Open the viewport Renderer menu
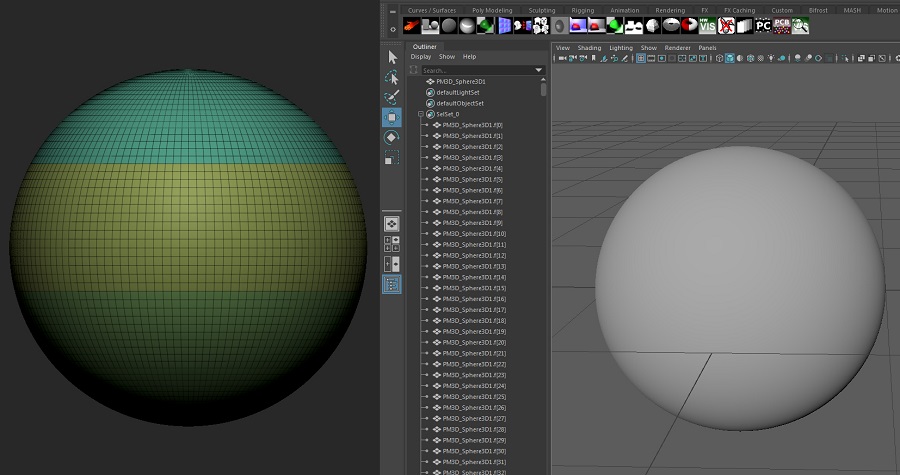Image resolution: width=900 pixels, height=475 pixels. [677, 48]
